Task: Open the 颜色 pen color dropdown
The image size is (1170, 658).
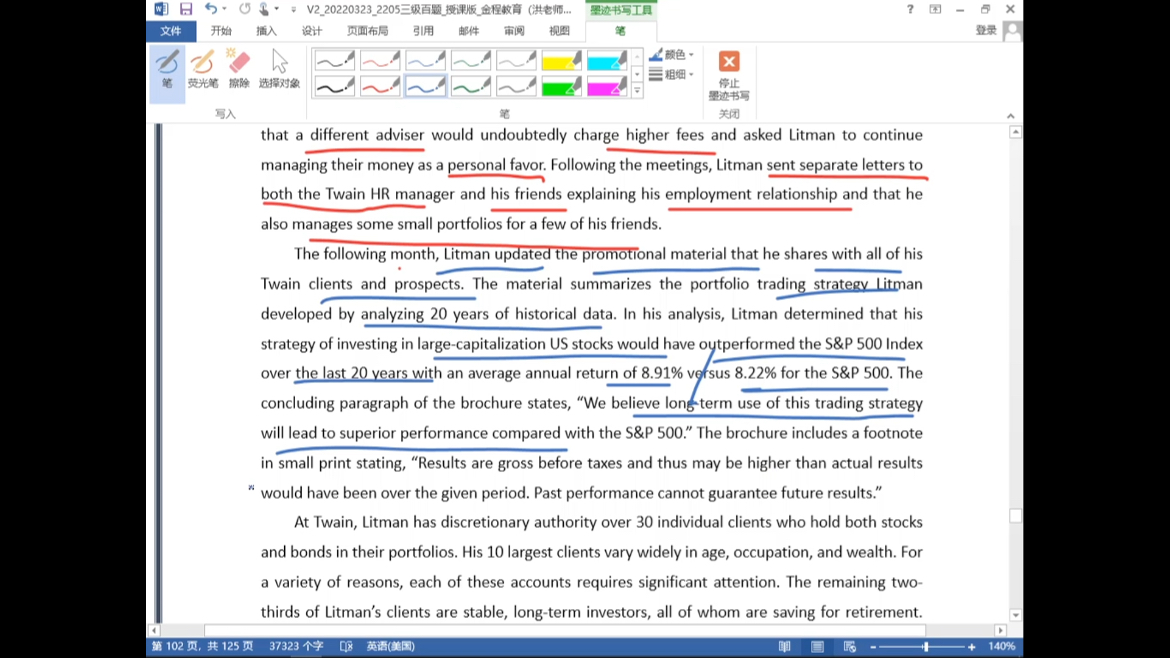Action: (x=672, y=54)
